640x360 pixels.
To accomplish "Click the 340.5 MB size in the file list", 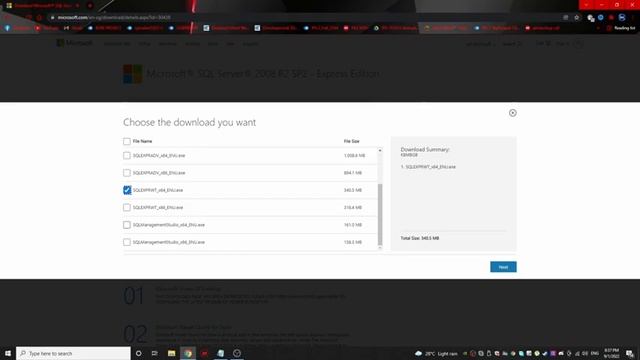I will [353, 190].
